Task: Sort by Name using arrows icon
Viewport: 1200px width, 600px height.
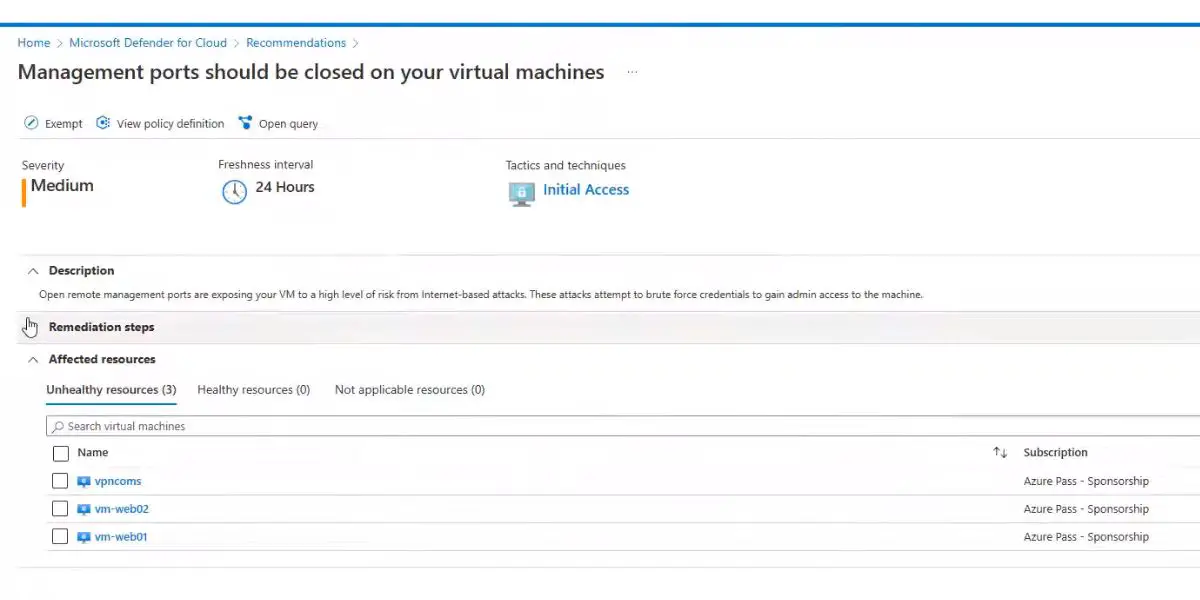Action: (1000, 452)
